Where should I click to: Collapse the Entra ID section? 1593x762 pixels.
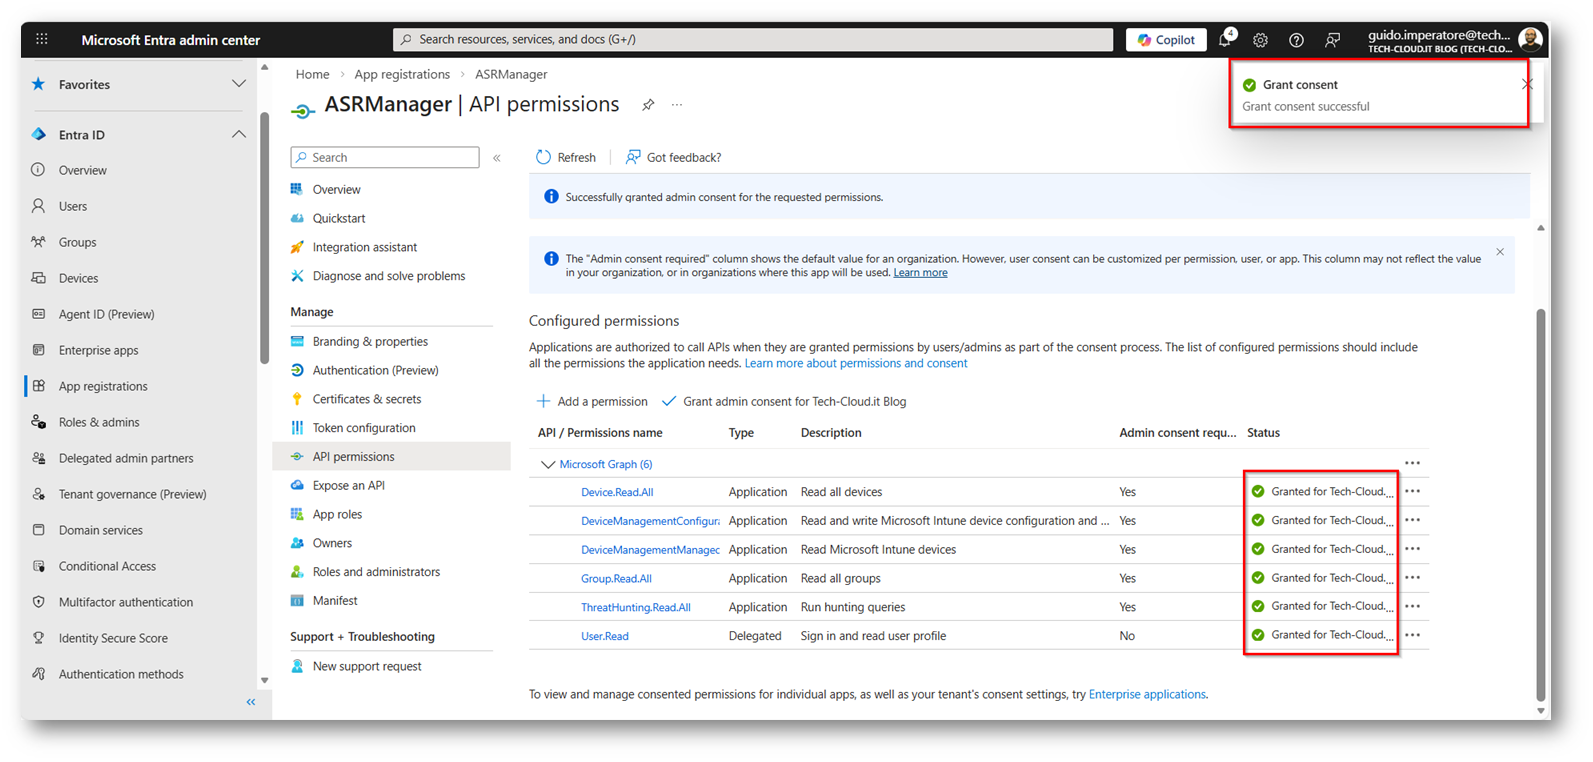(238, 135)
